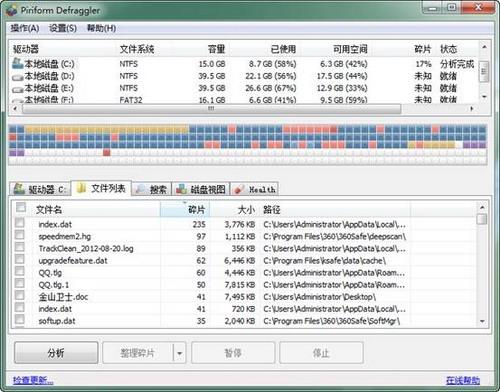Click drive list horizontal scroll-right arrow
The width and height of the screenshot is (500, 392).
tap(471, 109)
